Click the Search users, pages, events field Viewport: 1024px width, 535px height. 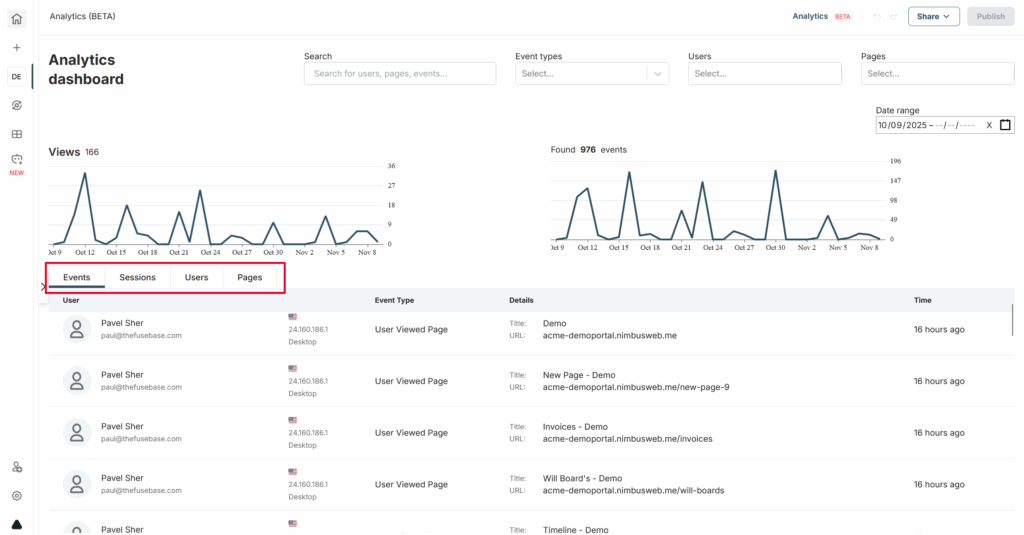[x=400, y=73]
